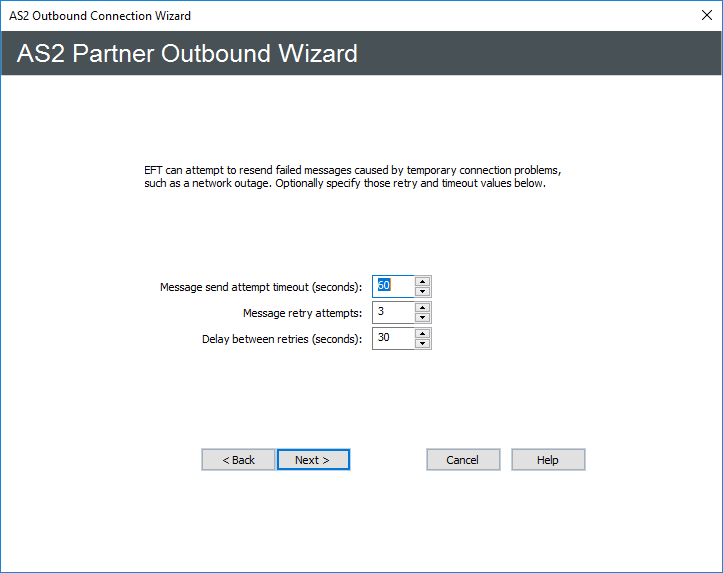The image size is (723, 573).
Task: Click the message retry attempts field
Action: point(393,312)
